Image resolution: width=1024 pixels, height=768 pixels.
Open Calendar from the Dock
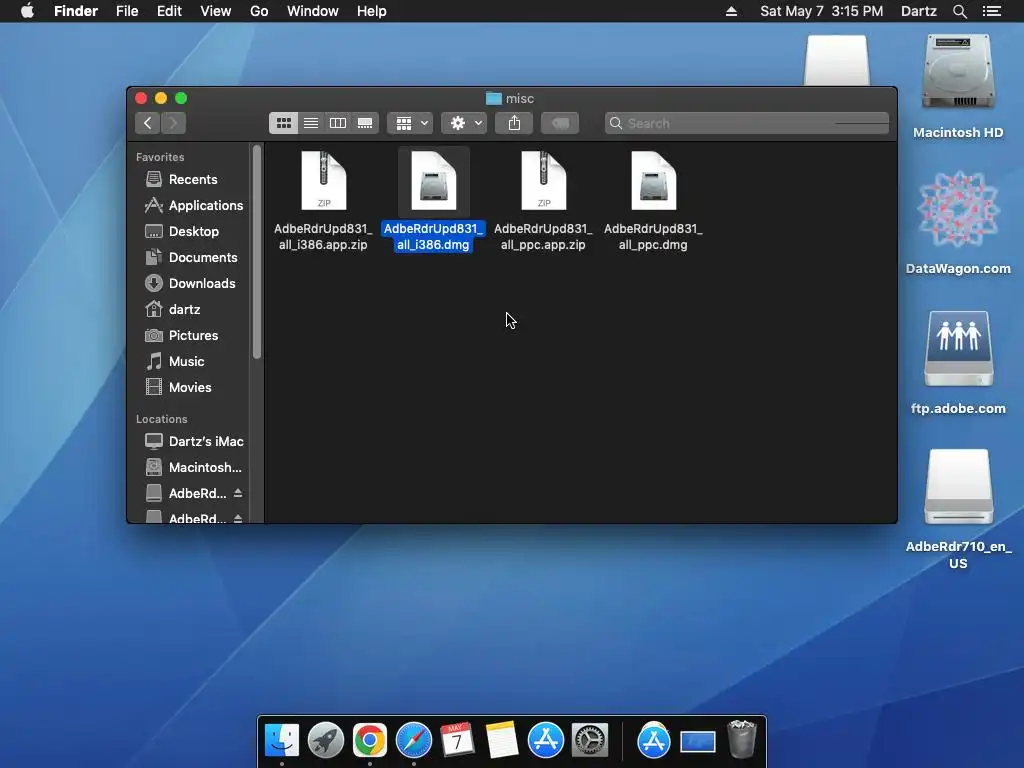457,740
